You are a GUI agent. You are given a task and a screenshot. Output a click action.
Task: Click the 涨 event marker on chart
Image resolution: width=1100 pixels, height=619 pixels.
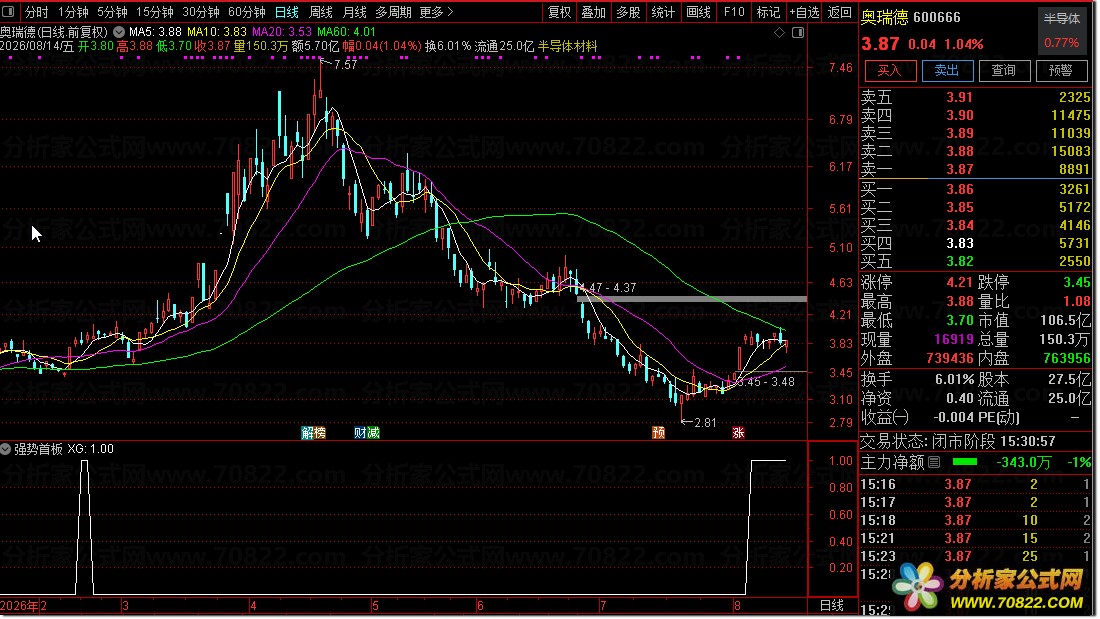738,432
